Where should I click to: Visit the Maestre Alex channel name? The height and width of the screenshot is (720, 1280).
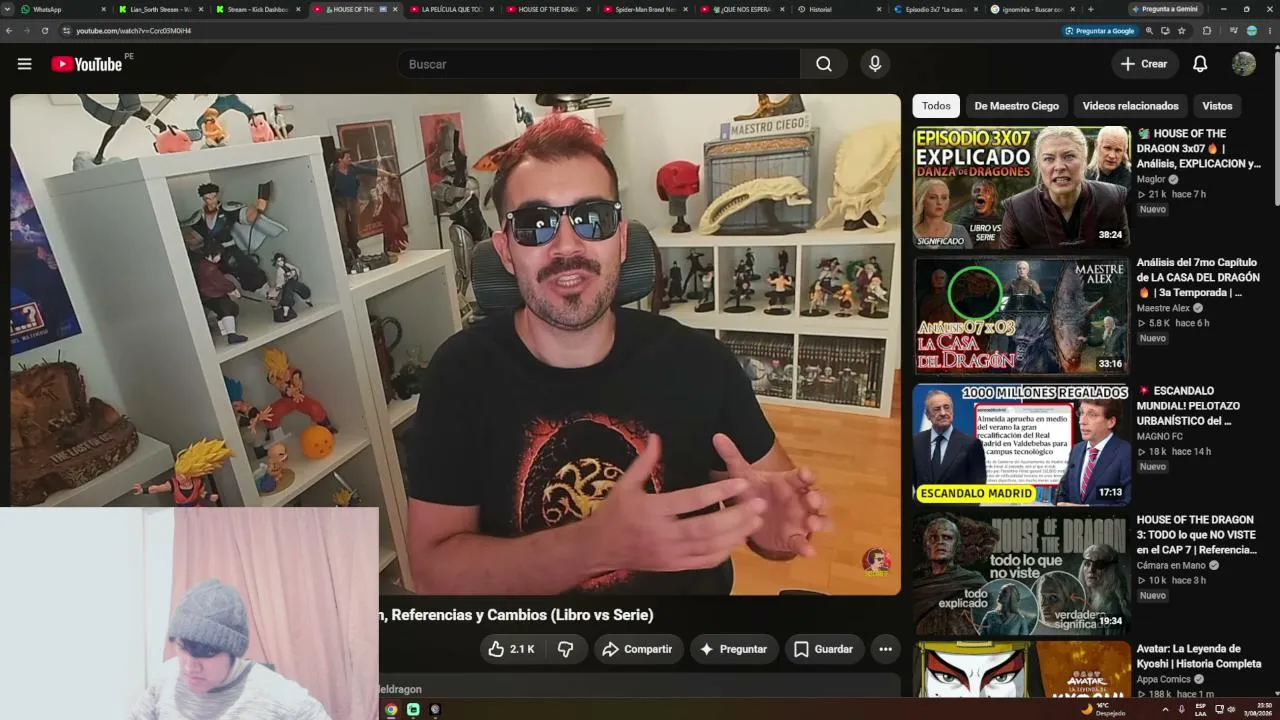(x=1163, y=308)
